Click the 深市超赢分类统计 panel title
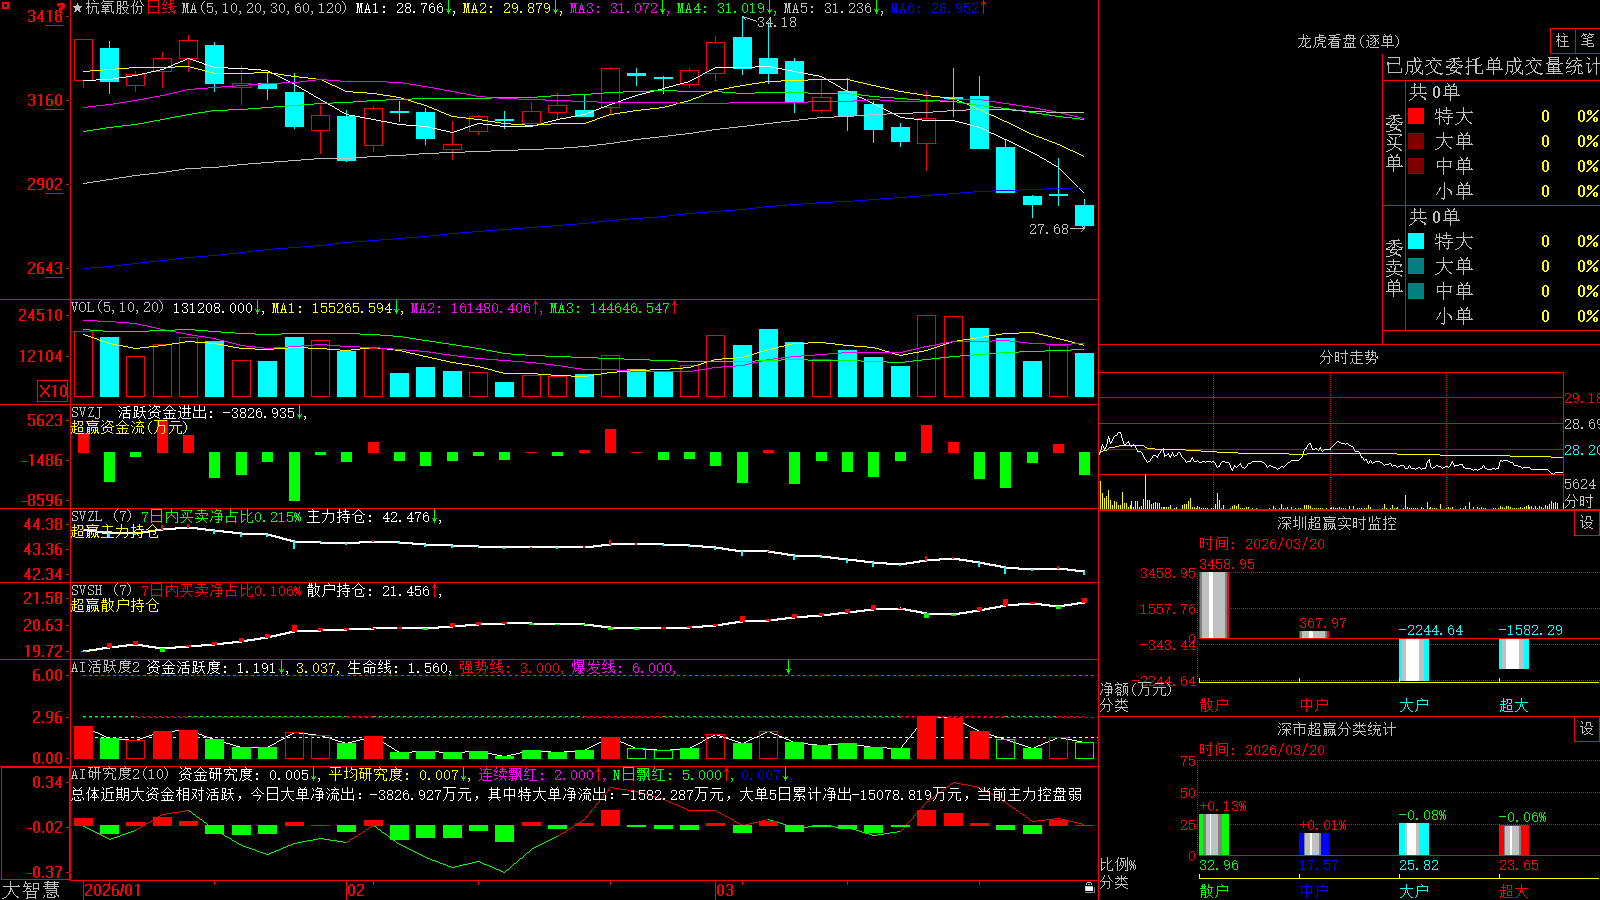Image resolution: width=1600 pixels, height=900 pixels. click(x=1337, y=729)
